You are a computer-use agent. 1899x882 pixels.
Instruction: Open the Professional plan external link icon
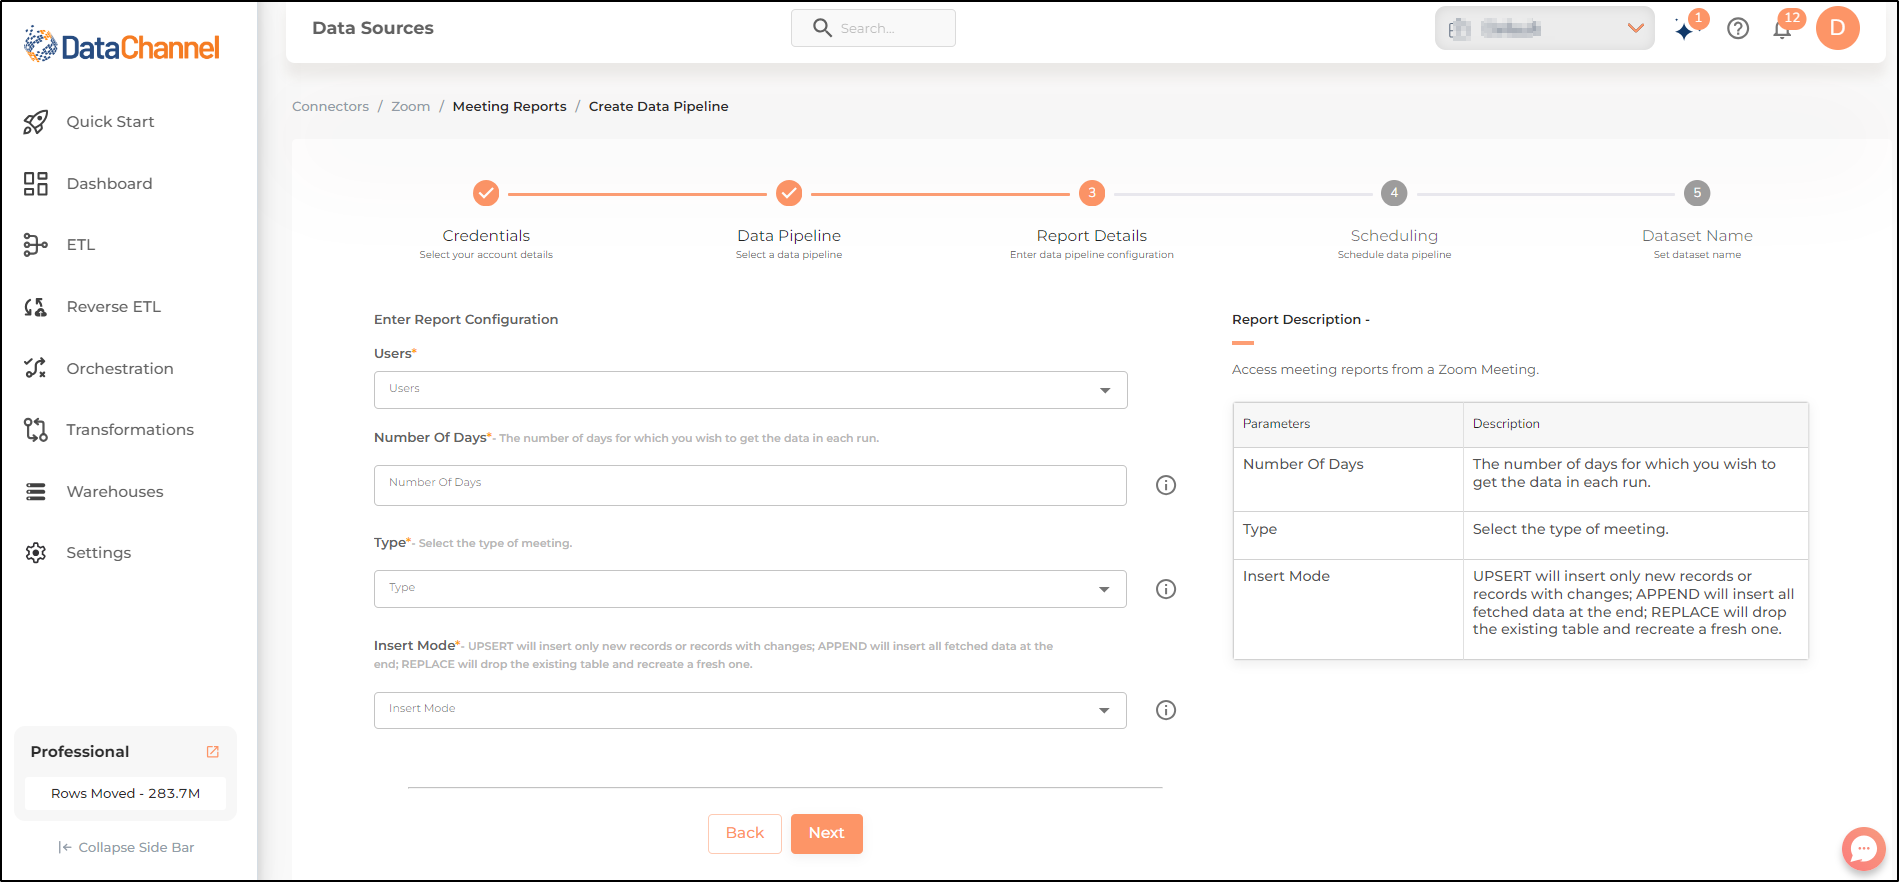(x=213, y=752)
